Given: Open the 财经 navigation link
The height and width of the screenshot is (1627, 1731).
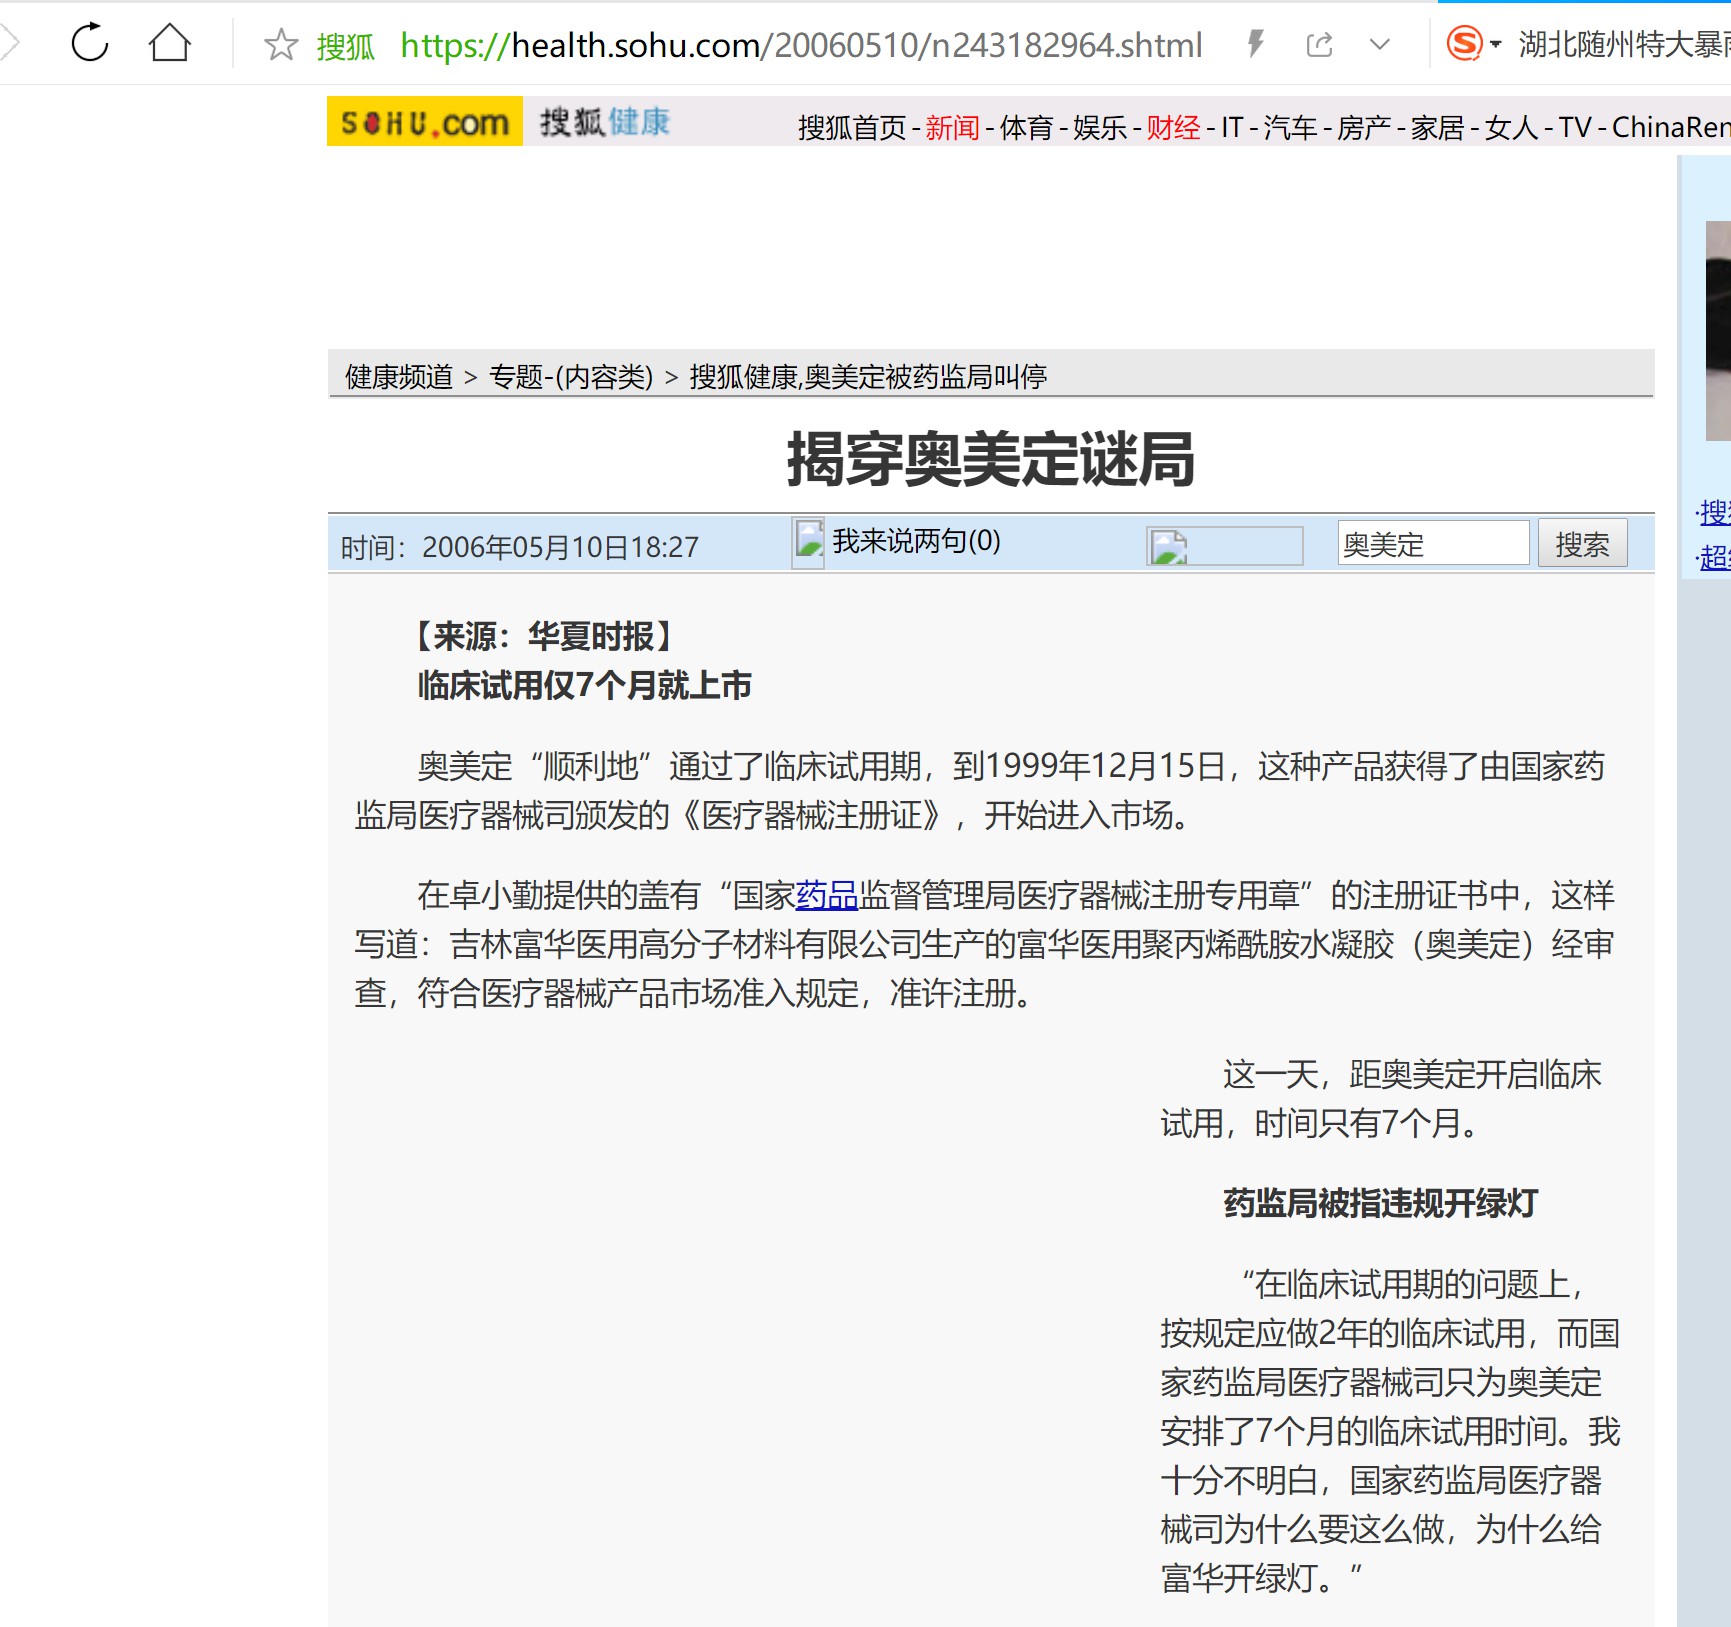Looking at the screenshot, I should pos(1173,127).
